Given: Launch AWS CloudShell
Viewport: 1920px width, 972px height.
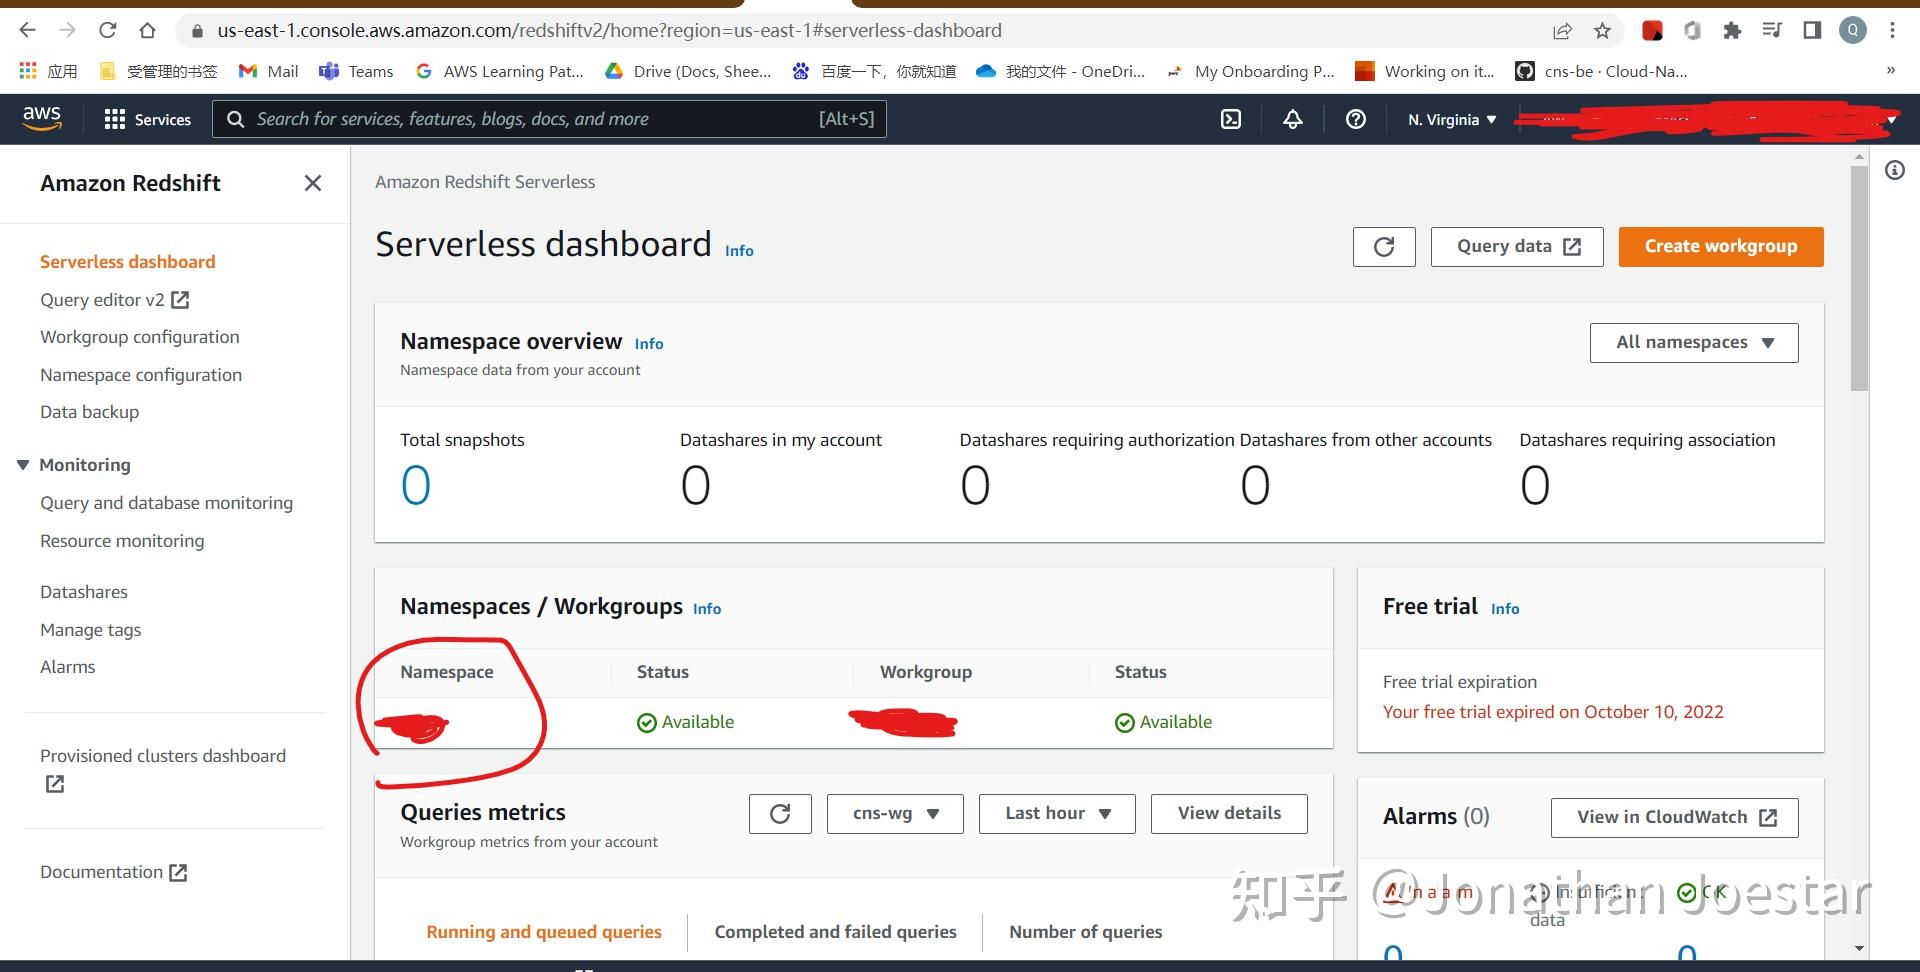Looking at the screenshot, I should pos(1230,119).
